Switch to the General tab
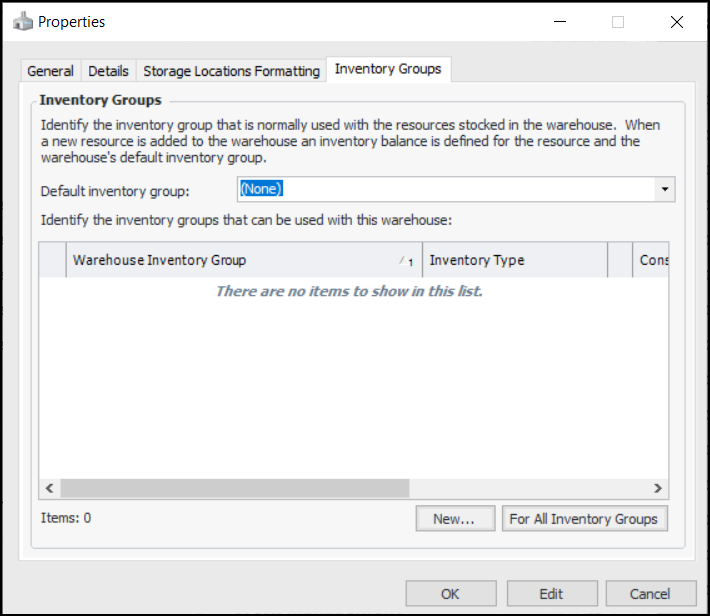 pyautogui.click(x=50, y=71)
